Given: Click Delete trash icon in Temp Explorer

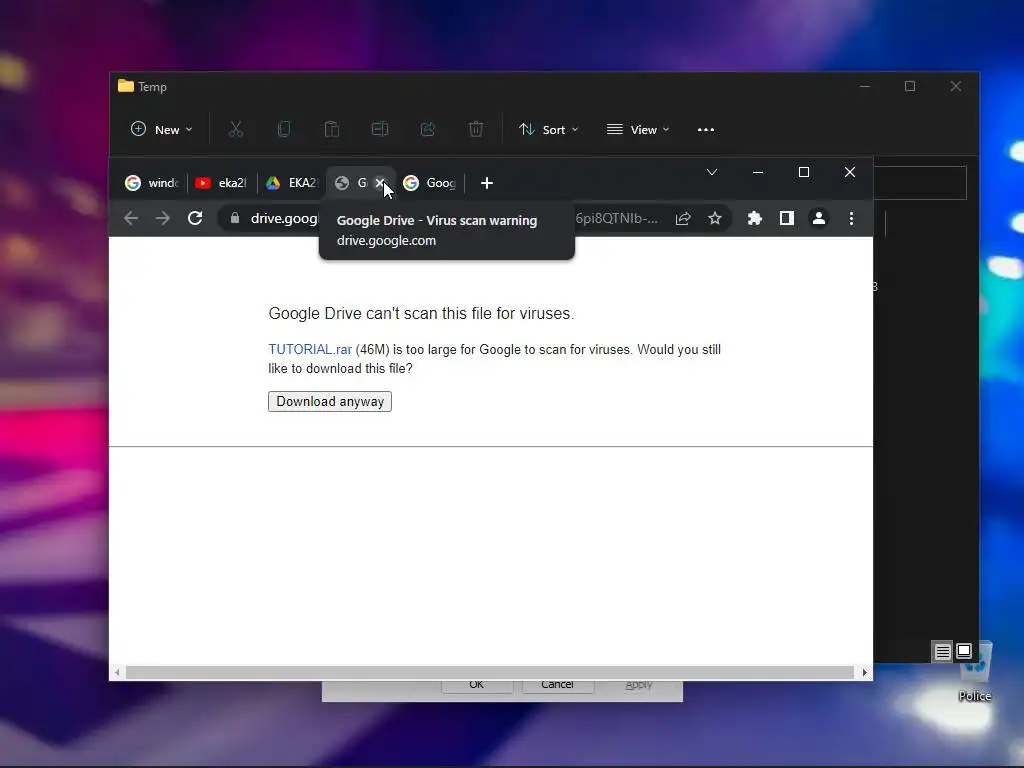Looking at the screenshot, I should (x=476, y=129).
